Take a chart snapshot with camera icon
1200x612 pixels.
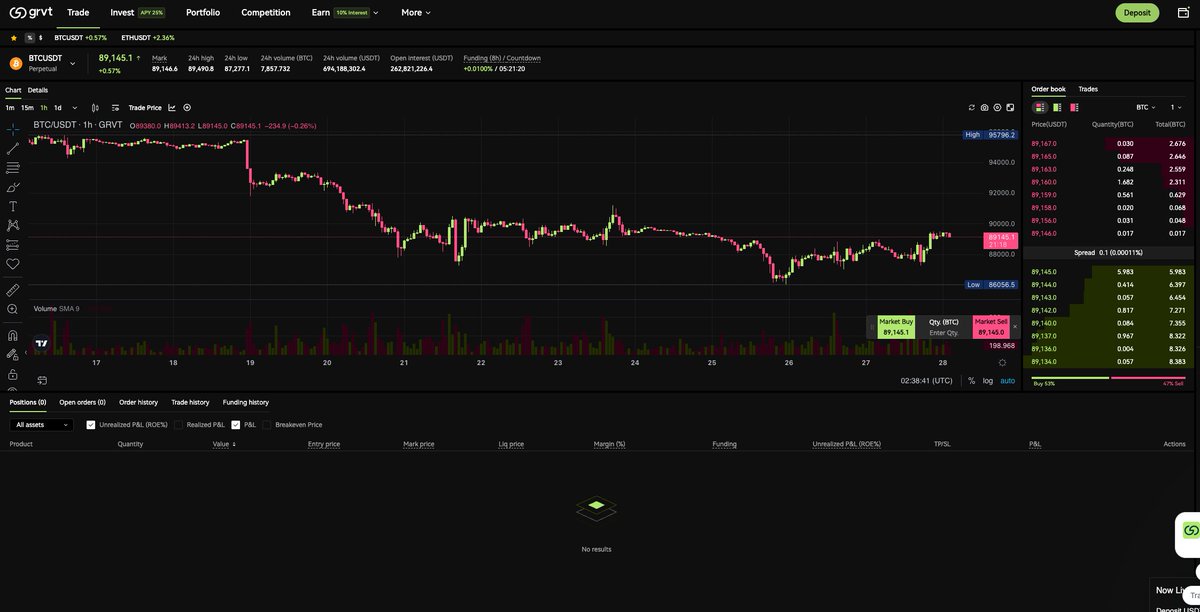point(984,107)
